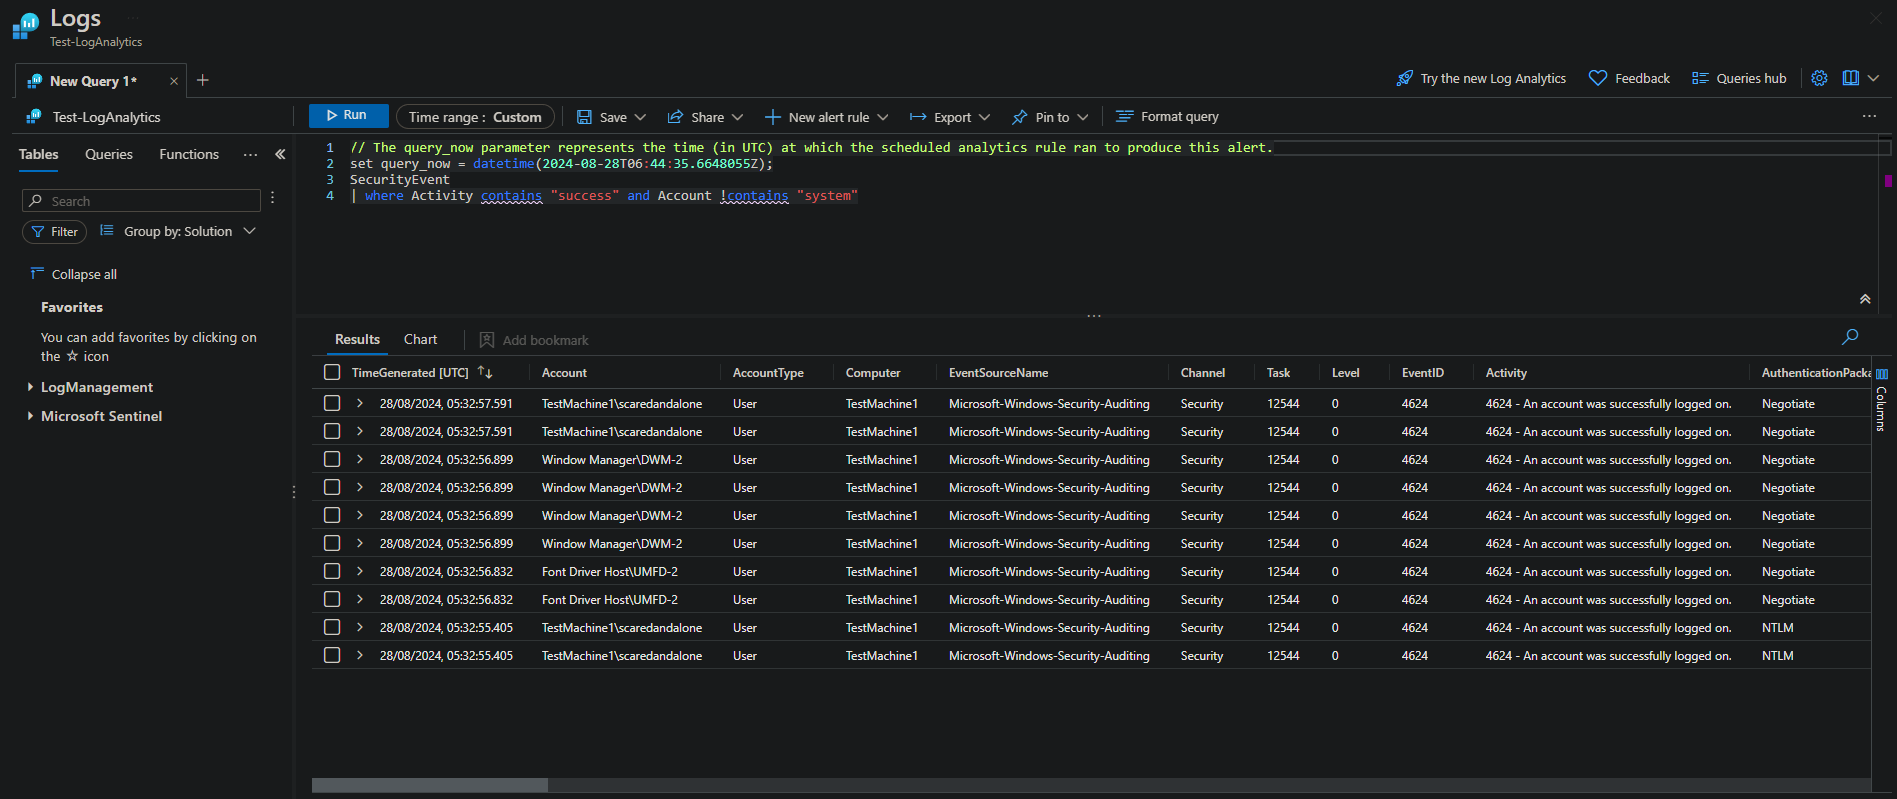This screenshot has height=799, width=1897.
Task: Expand the first 05:32:57.591 result row
Action: [x=360, y=403]
